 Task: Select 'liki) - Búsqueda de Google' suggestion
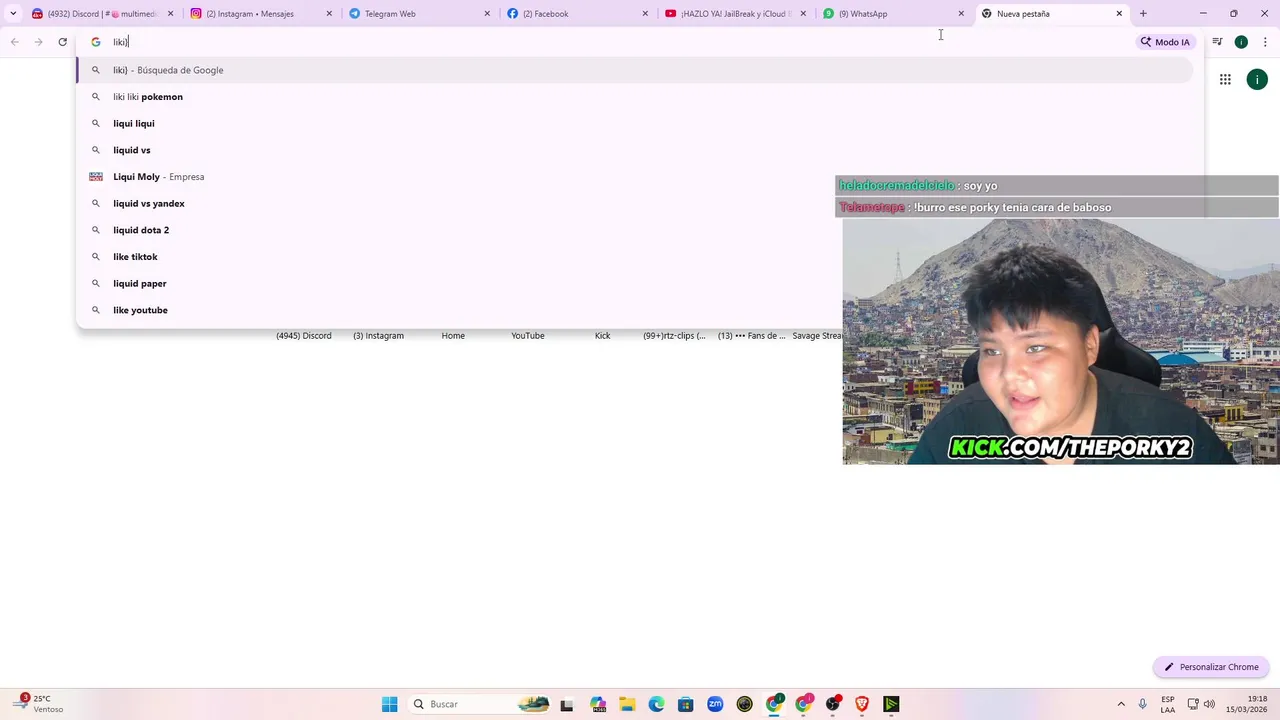(634, 70)
